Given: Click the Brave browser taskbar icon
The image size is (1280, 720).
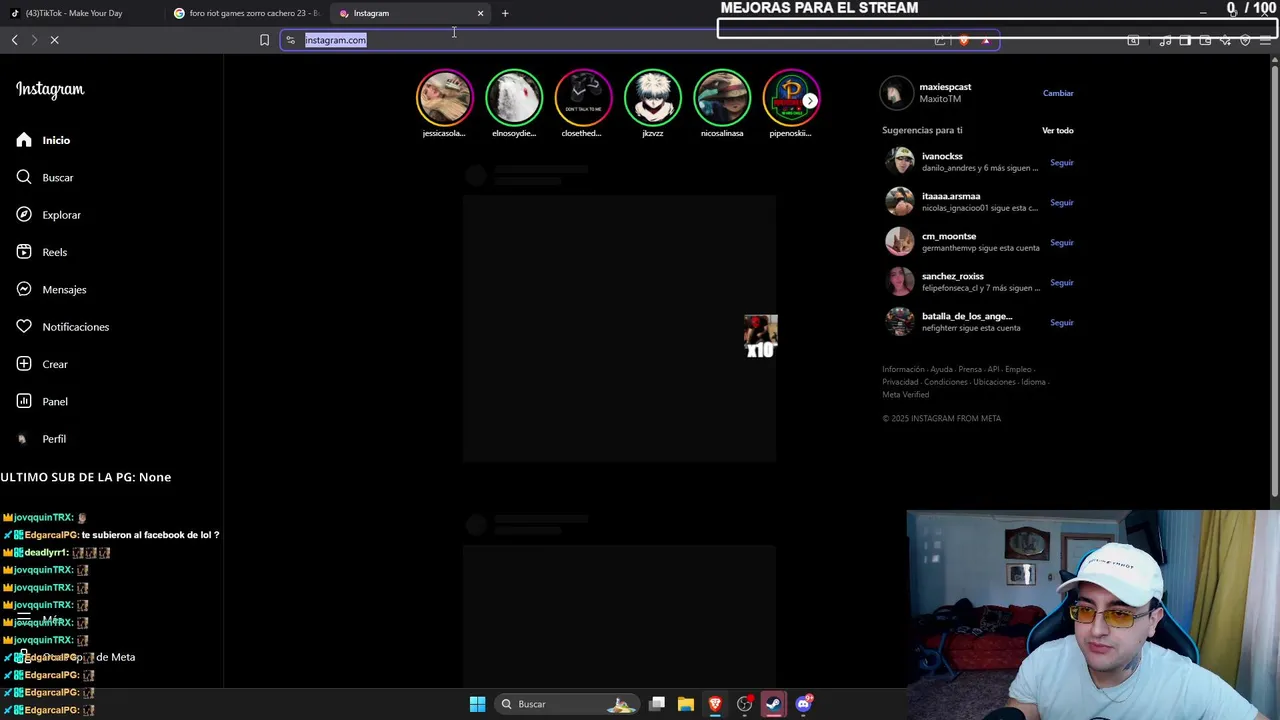Looking at the screenshot, I should pos(715,704).
